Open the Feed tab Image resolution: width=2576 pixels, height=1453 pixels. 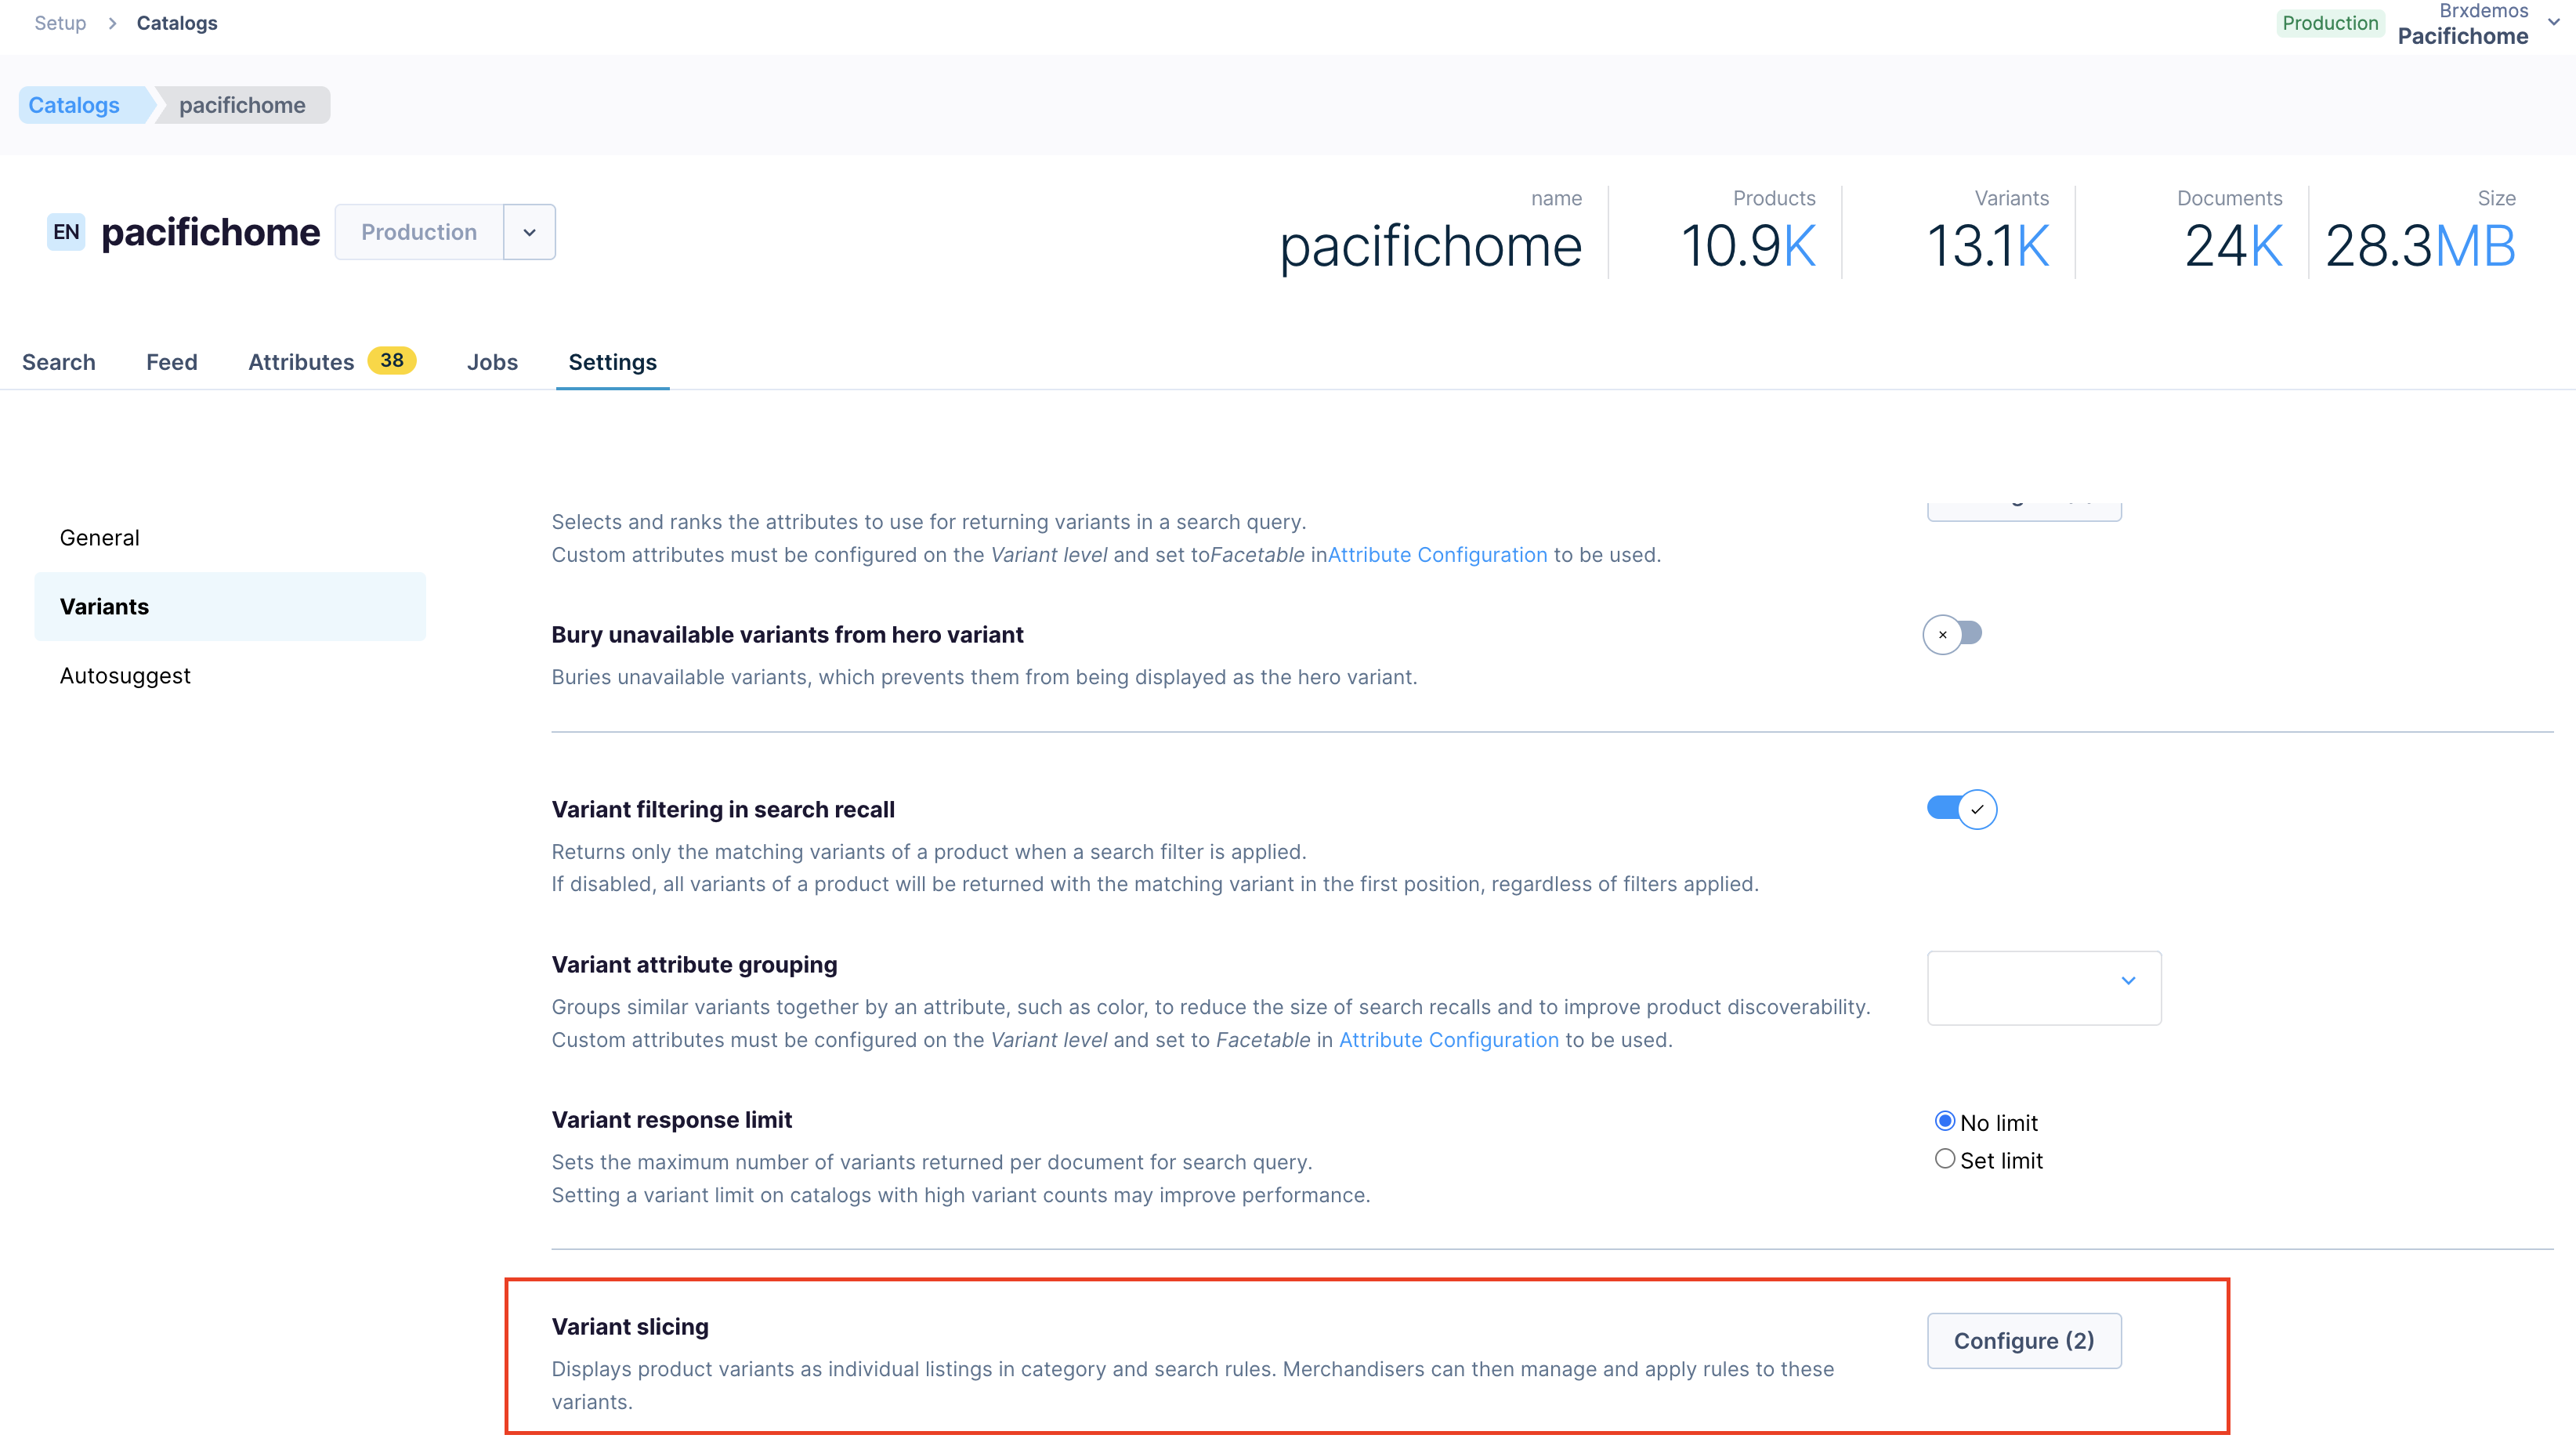172,362
